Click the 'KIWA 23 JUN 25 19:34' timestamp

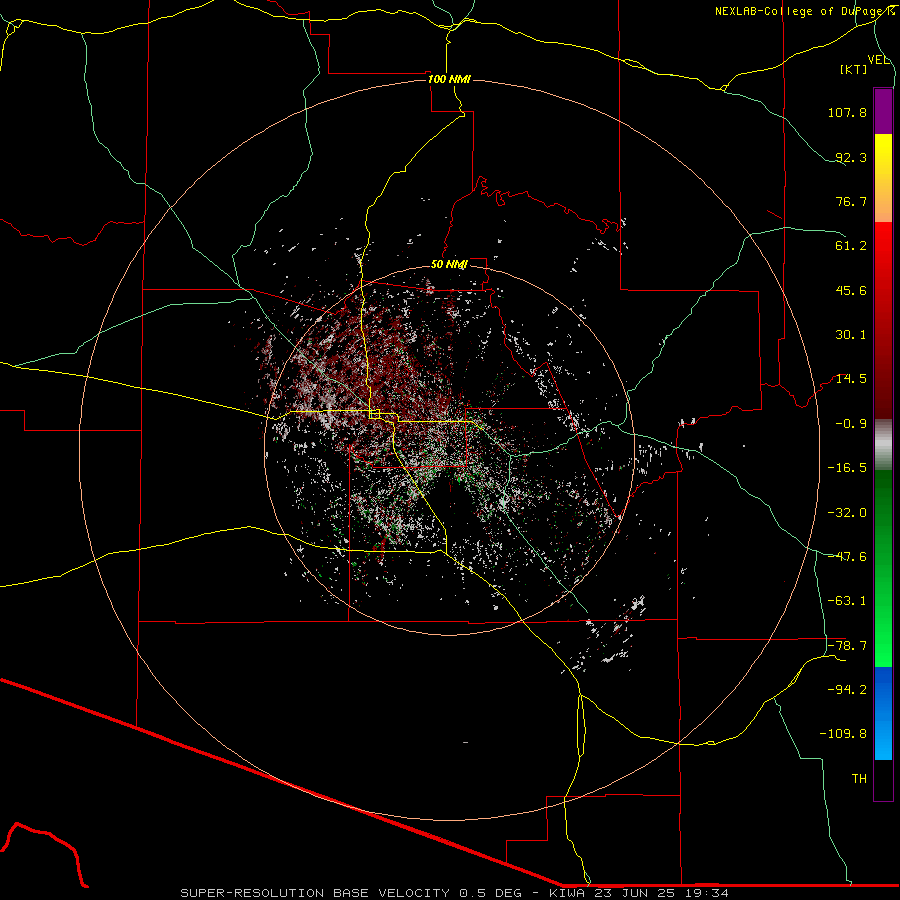638,893
